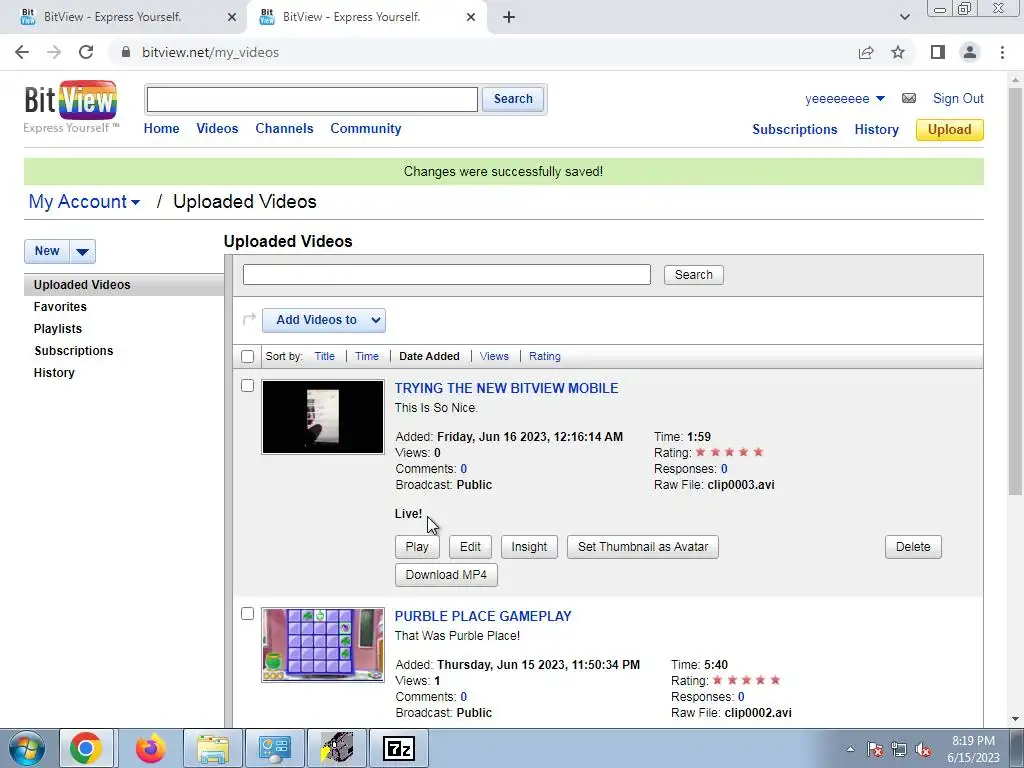Open the browser tab search chevron

coord(904,17)
